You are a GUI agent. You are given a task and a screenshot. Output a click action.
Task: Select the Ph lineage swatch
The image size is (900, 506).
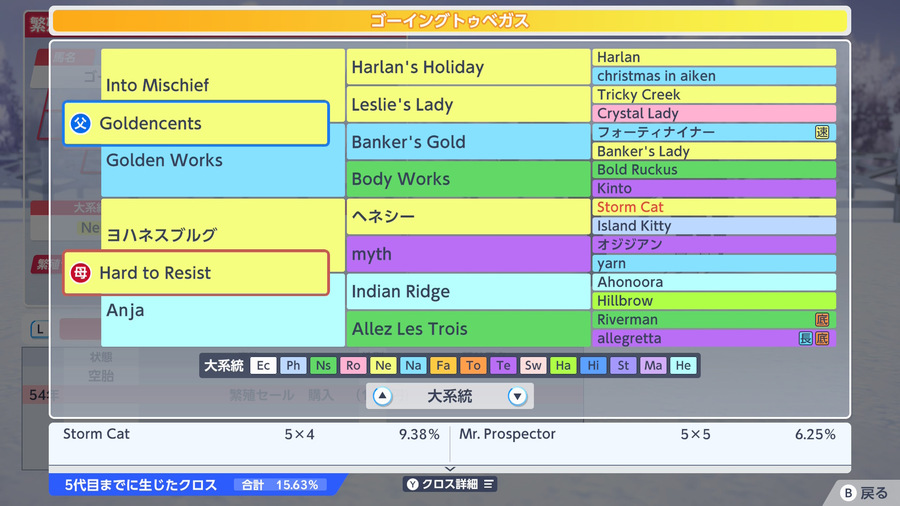293,365
